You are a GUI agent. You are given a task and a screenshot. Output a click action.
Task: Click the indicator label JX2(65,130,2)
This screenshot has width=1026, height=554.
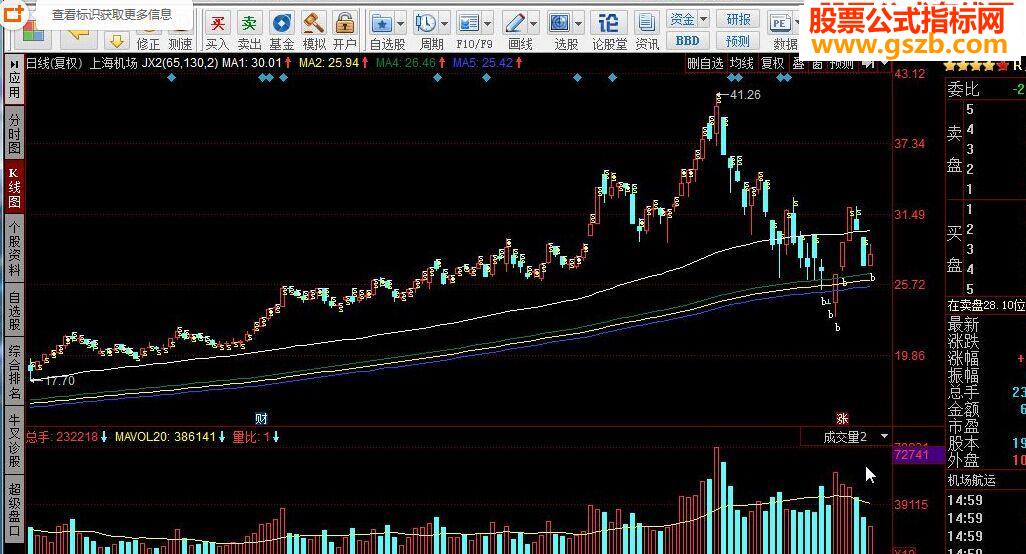pos(181,63)
